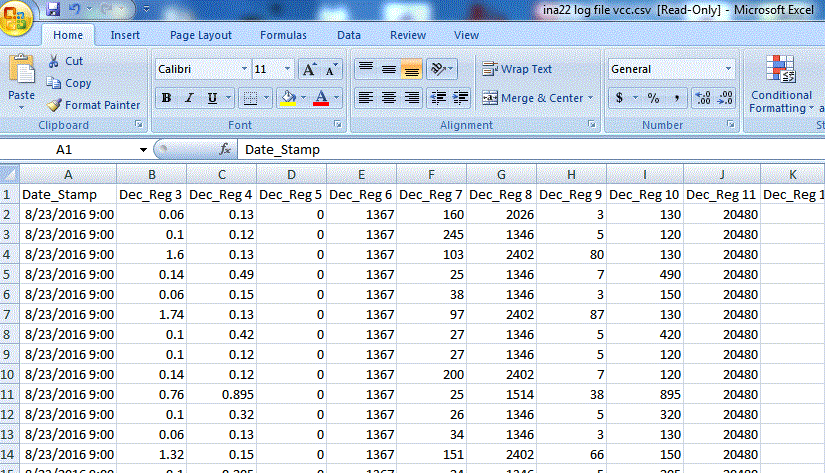
Task: Click the Insert Function fx button
Action: coord(225,150)
